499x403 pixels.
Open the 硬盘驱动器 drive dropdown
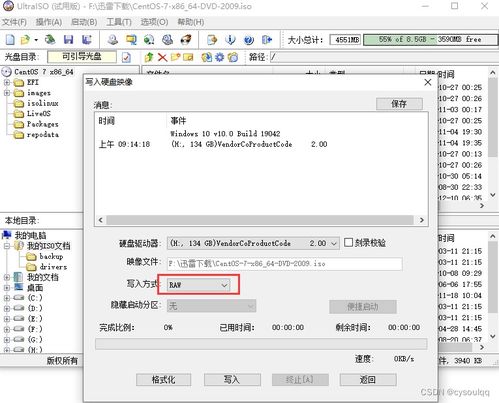253,243
